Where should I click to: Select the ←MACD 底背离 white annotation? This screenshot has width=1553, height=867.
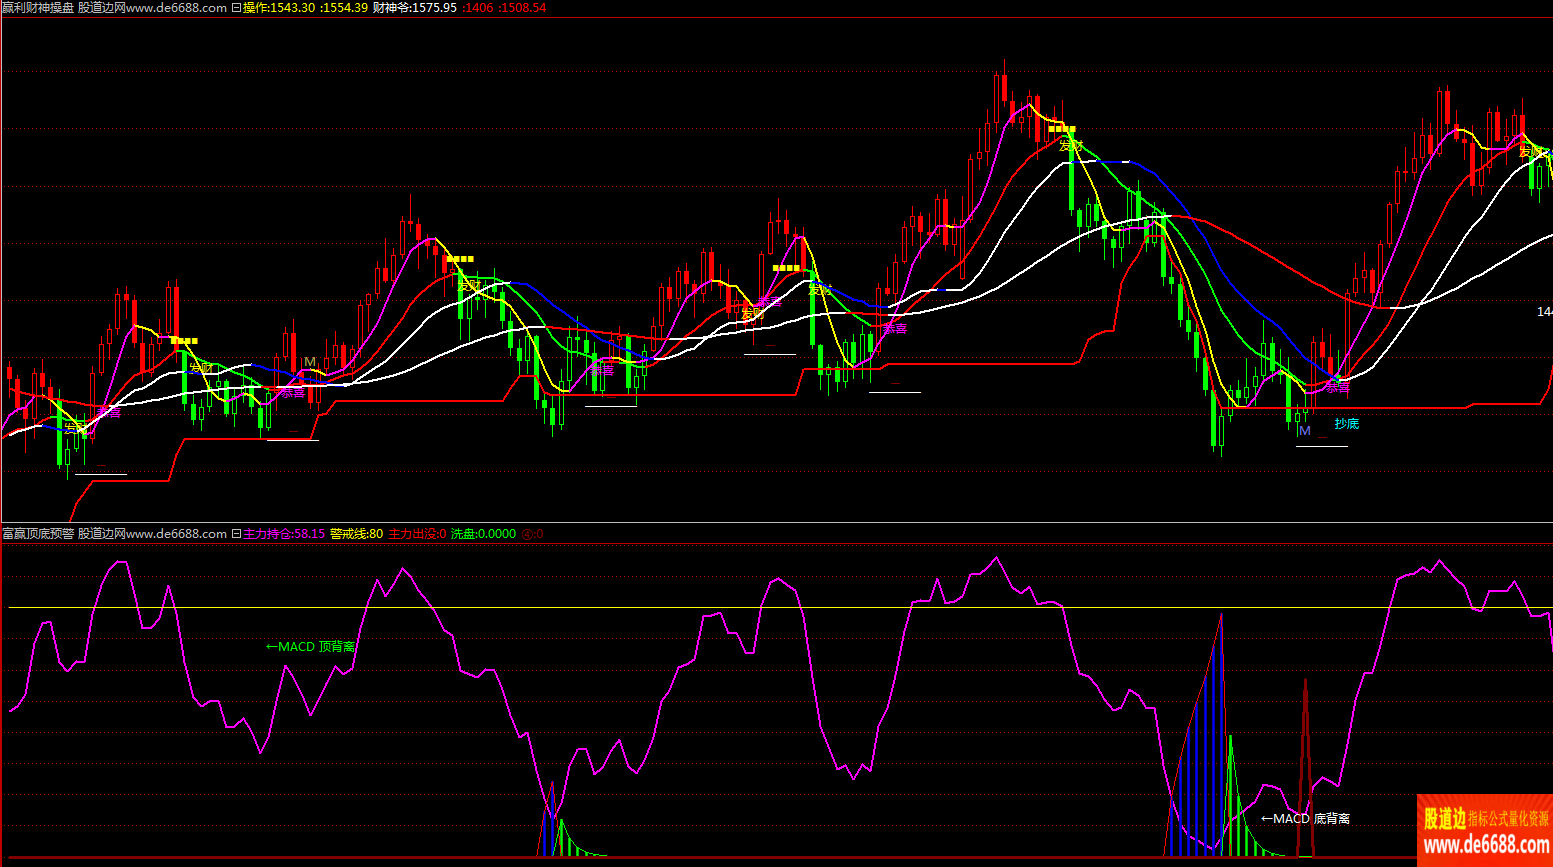pyautogui.click(x=1305, y=819)
